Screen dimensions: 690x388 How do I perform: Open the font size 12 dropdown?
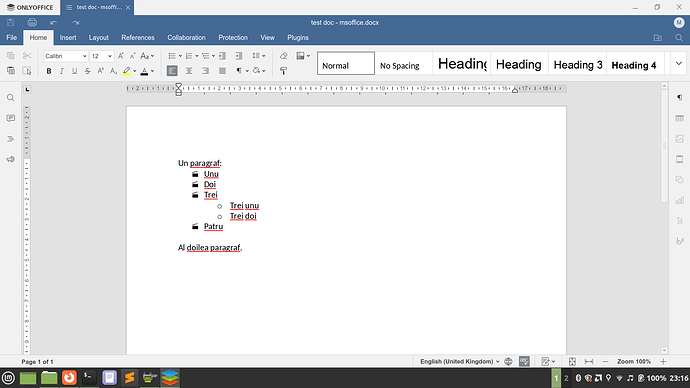pos(110,56)
